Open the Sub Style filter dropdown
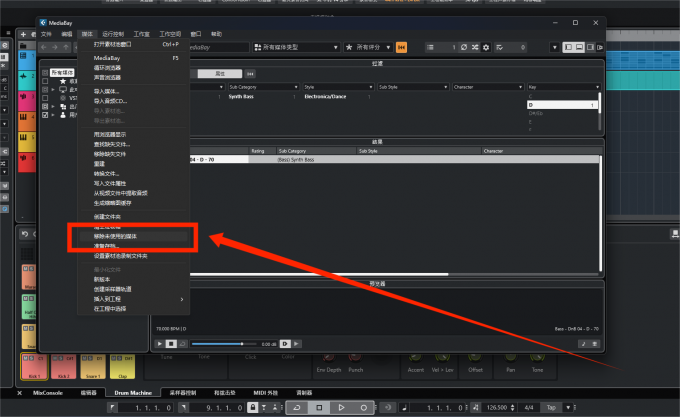The height and width of the screenshot is (417, 680). click(x=413, y=87)
